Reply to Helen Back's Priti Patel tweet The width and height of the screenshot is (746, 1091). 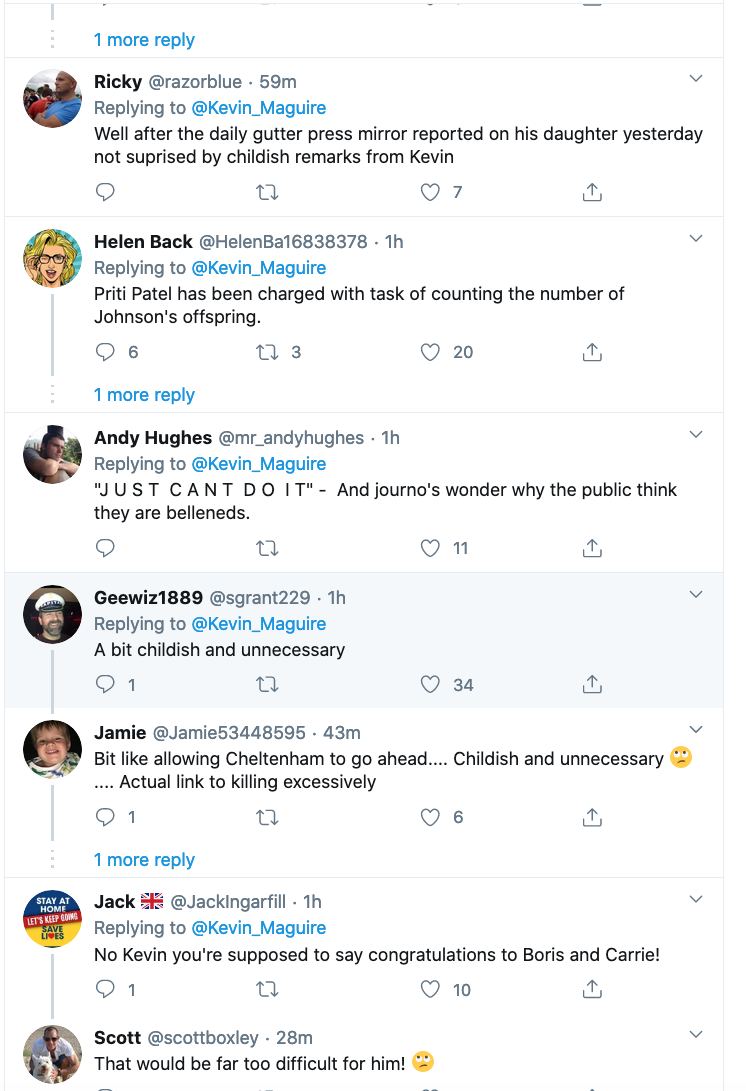[x=105, y=352]
